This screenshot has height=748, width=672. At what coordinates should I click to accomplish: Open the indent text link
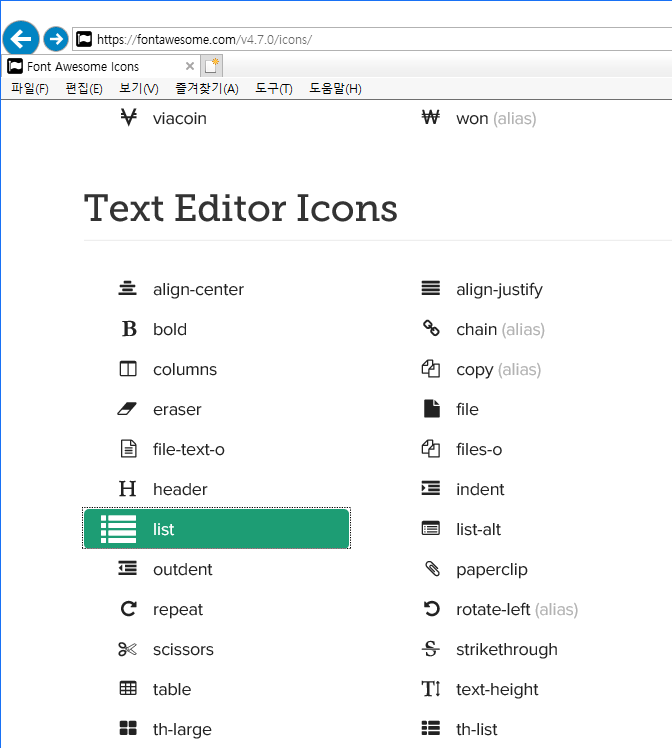[480, 489]
